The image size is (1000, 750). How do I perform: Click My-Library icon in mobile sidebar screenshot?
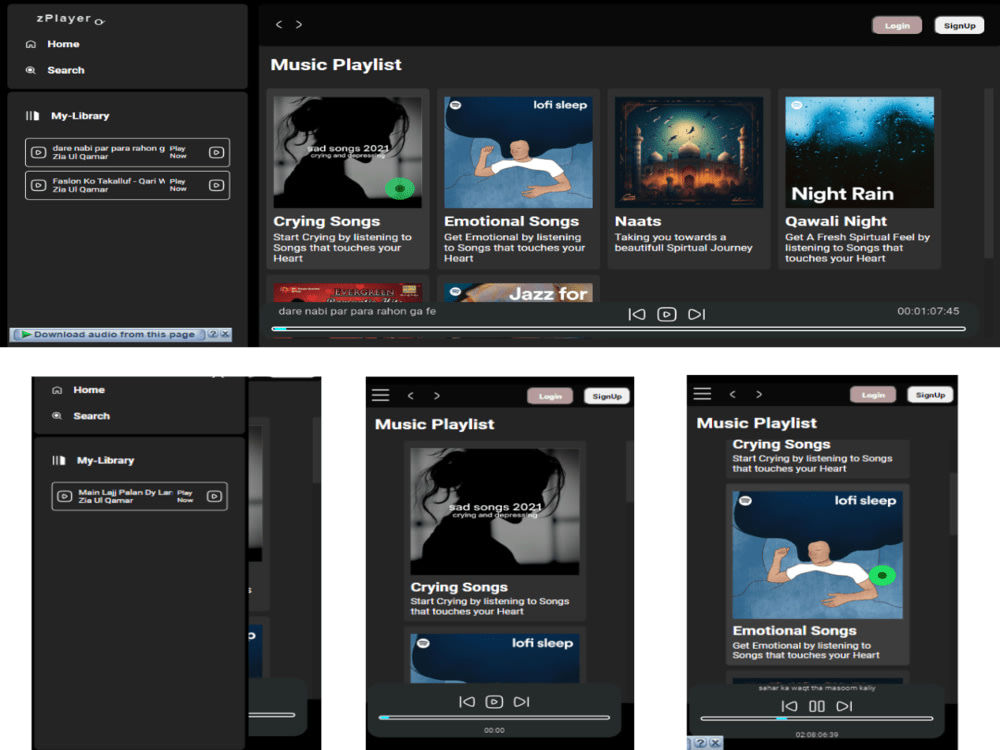click(59, 460)
